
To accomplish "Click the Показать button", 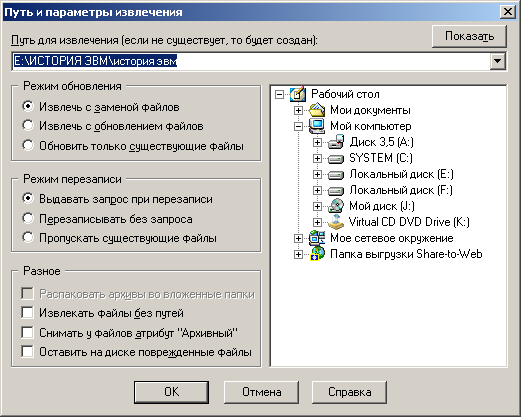I will [x=469, y=36].
